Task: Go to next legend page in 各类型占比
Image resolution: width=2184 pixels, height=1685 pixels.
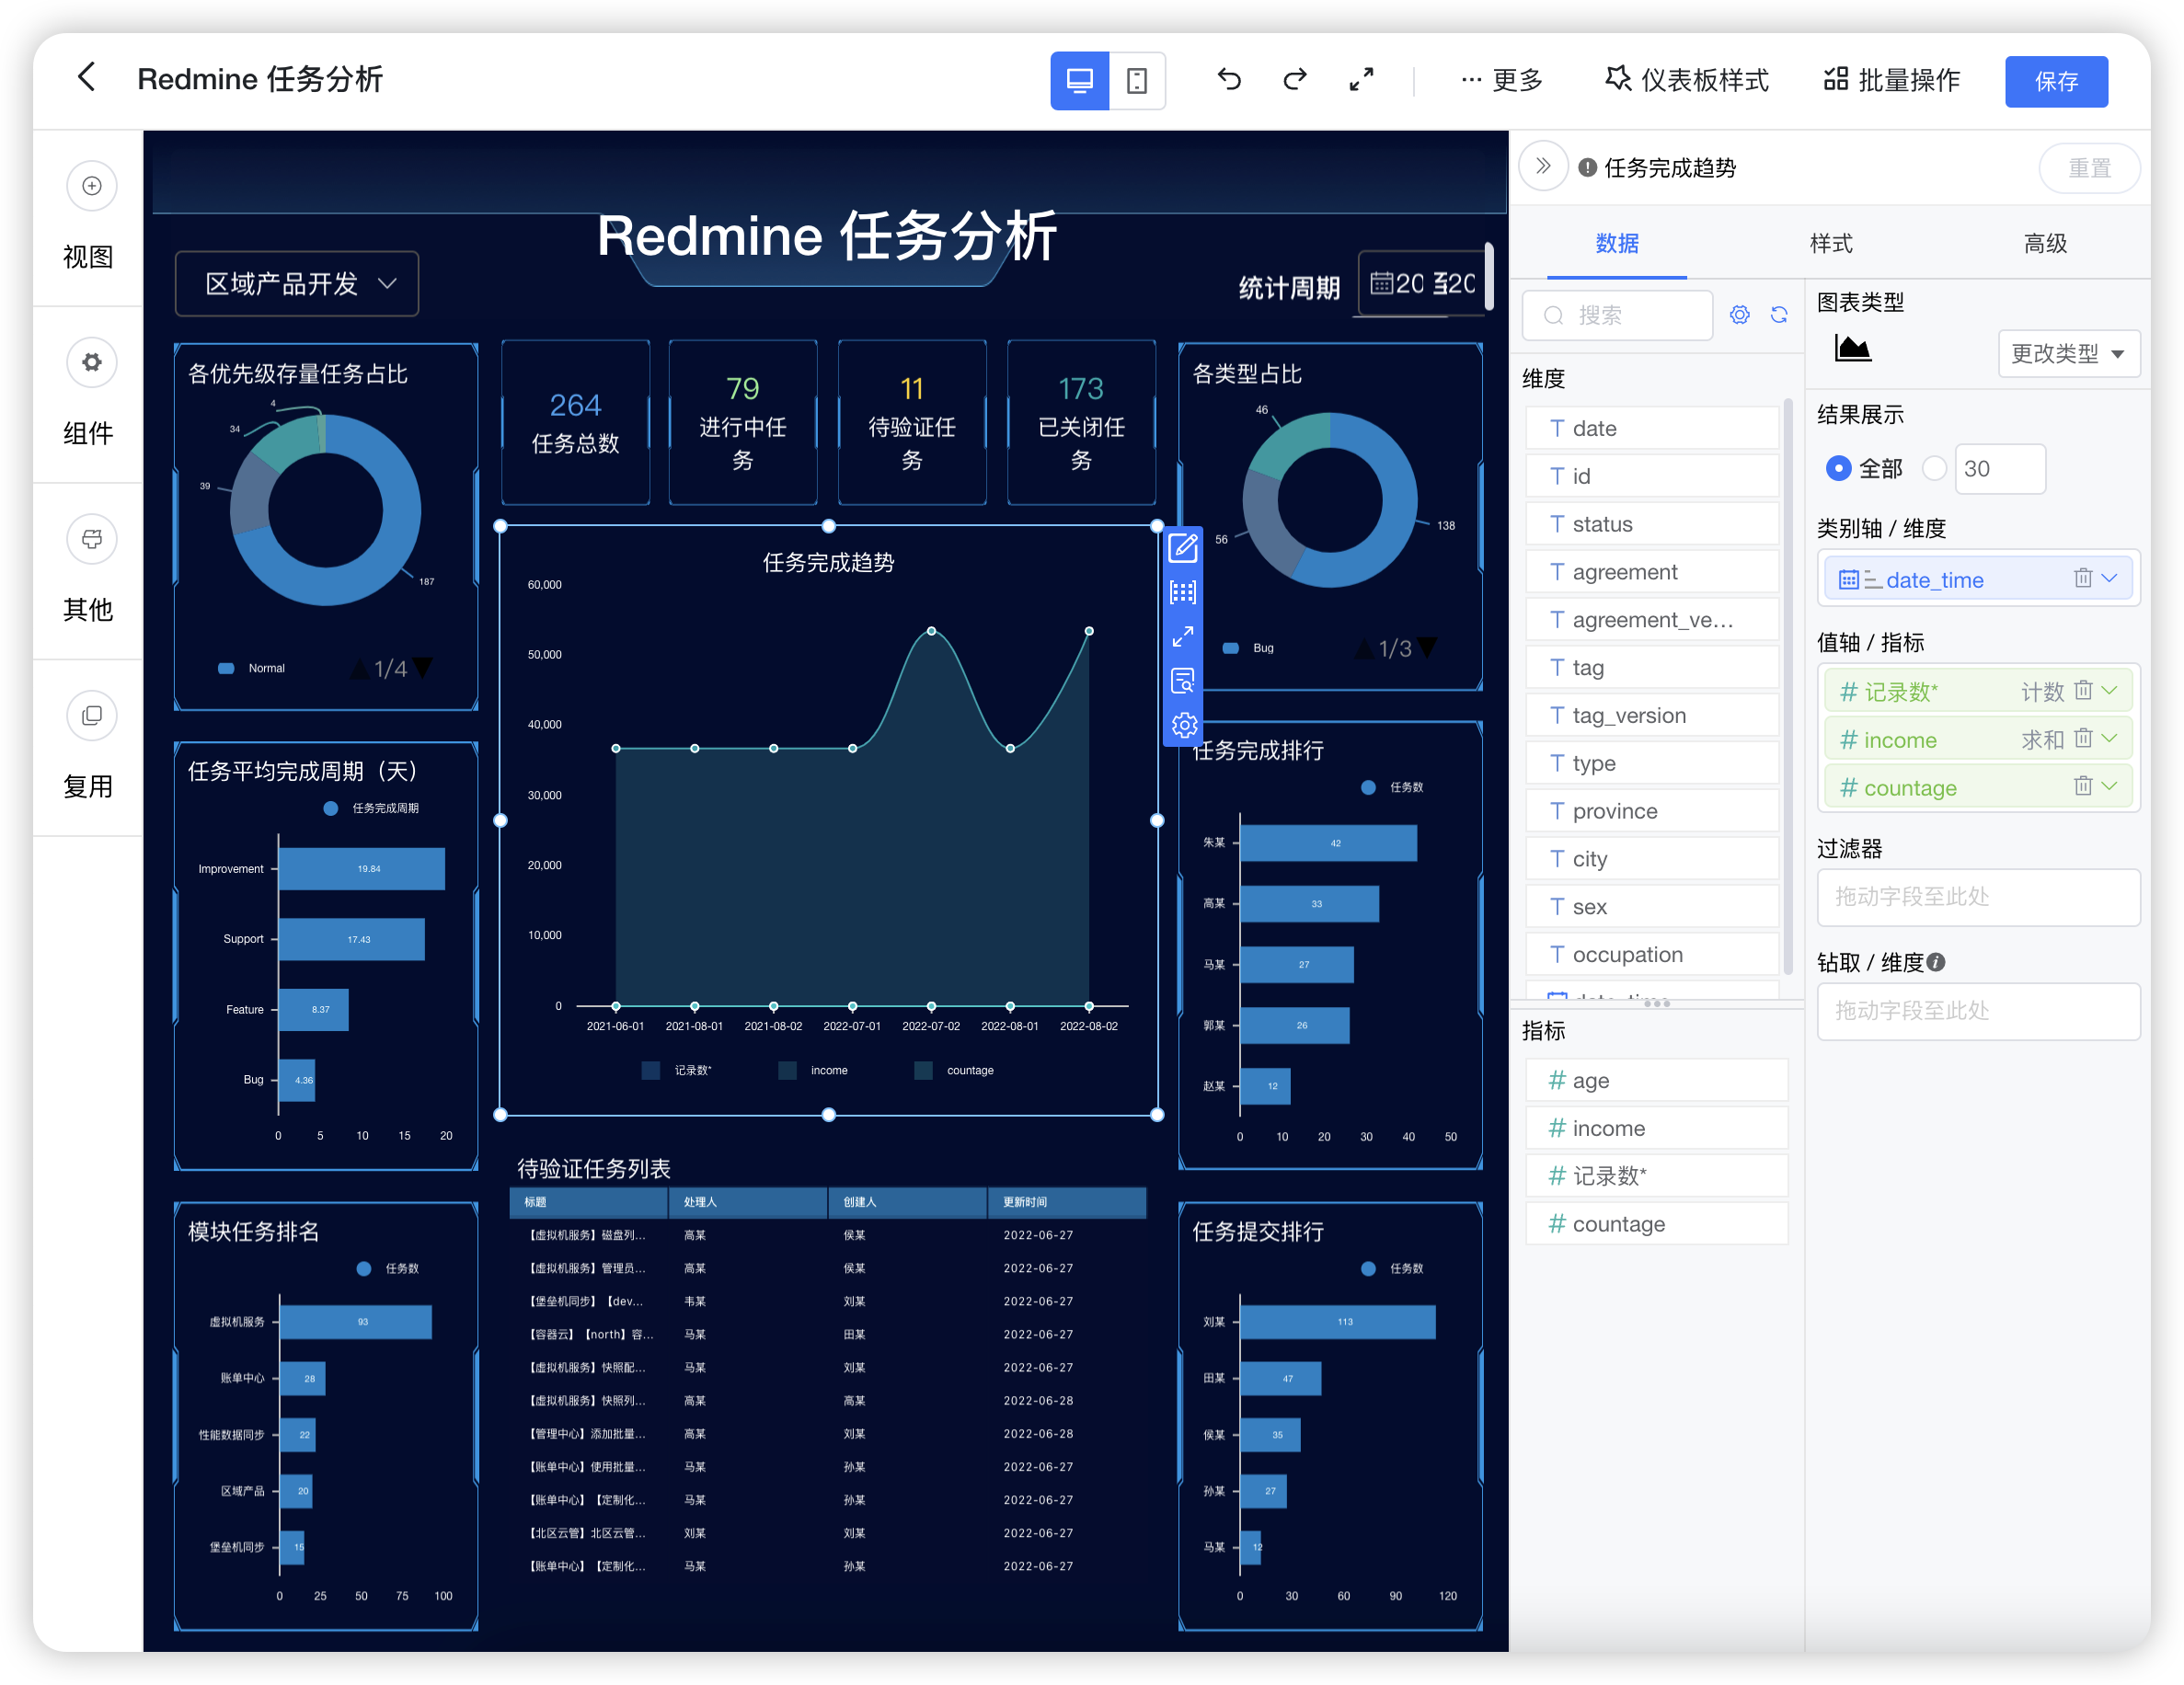Action: [1428, 648]
